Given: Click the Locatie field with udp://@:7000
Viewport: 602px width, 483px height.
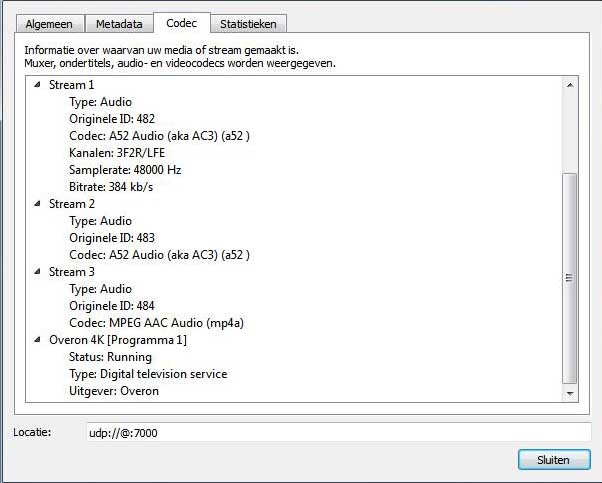Looking at the screenshot, I should click(339, 433).
